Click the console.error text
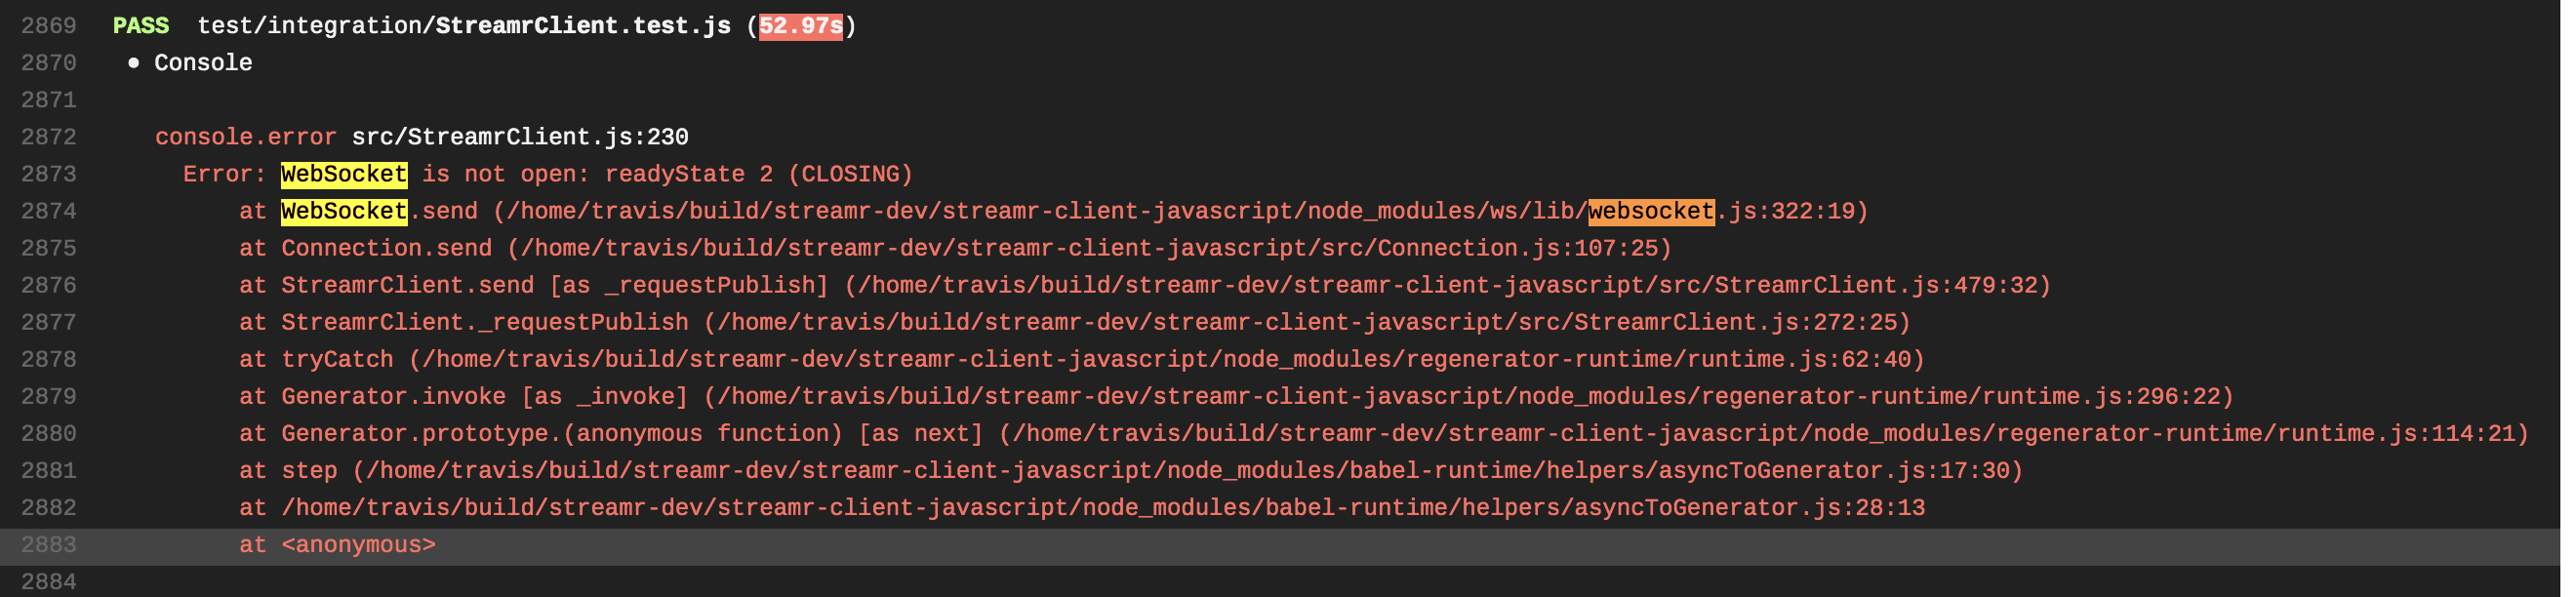Screen dimensions: 2576x597 pos(246,137)
